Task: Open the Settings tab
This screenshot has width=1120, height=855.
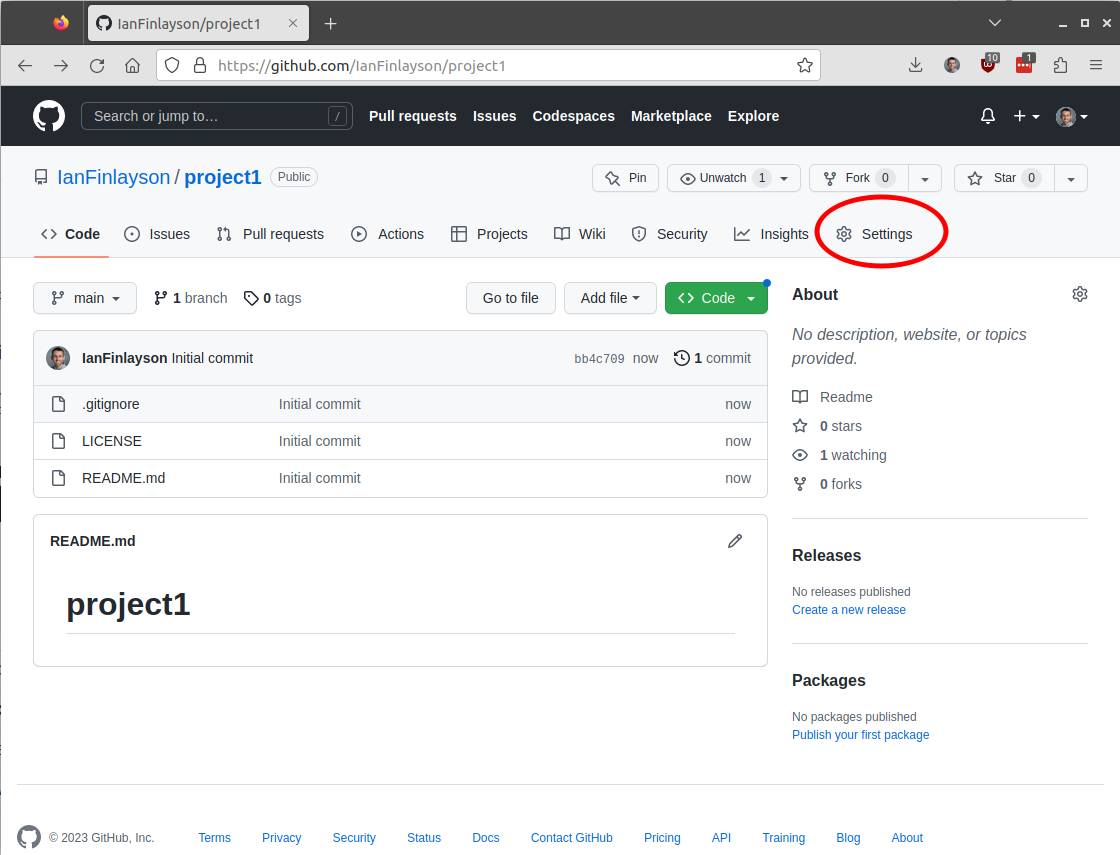Action: pos(874,234)
